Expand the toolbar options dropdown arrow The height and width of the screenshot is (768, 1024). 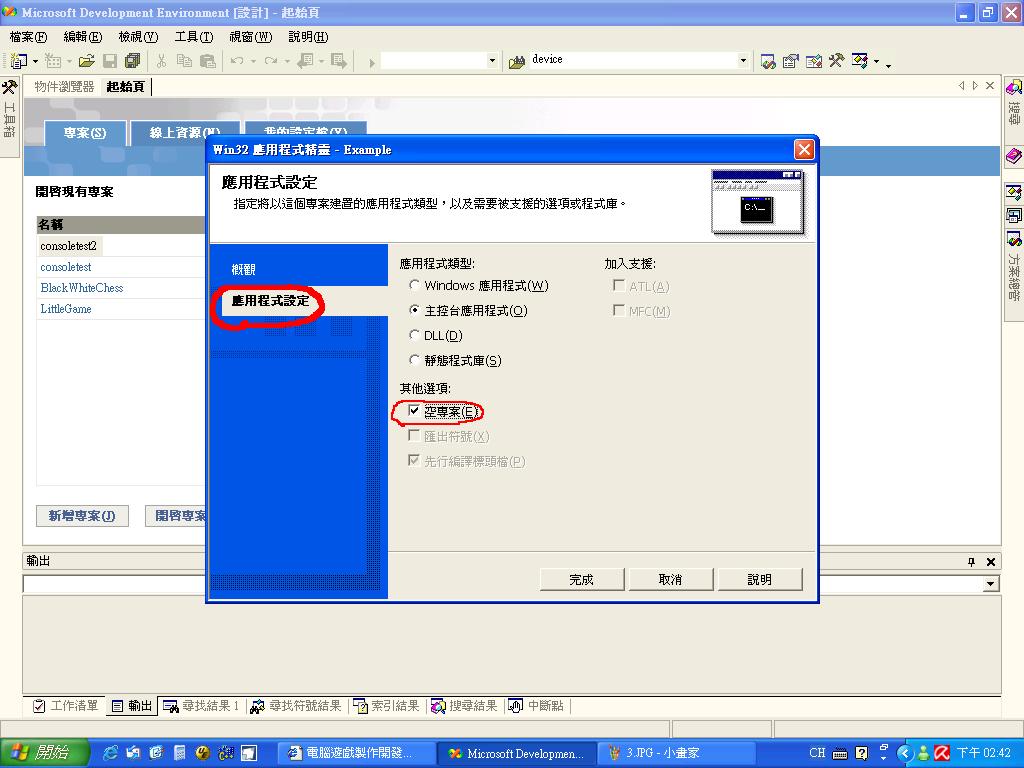[x=888, y=64]
